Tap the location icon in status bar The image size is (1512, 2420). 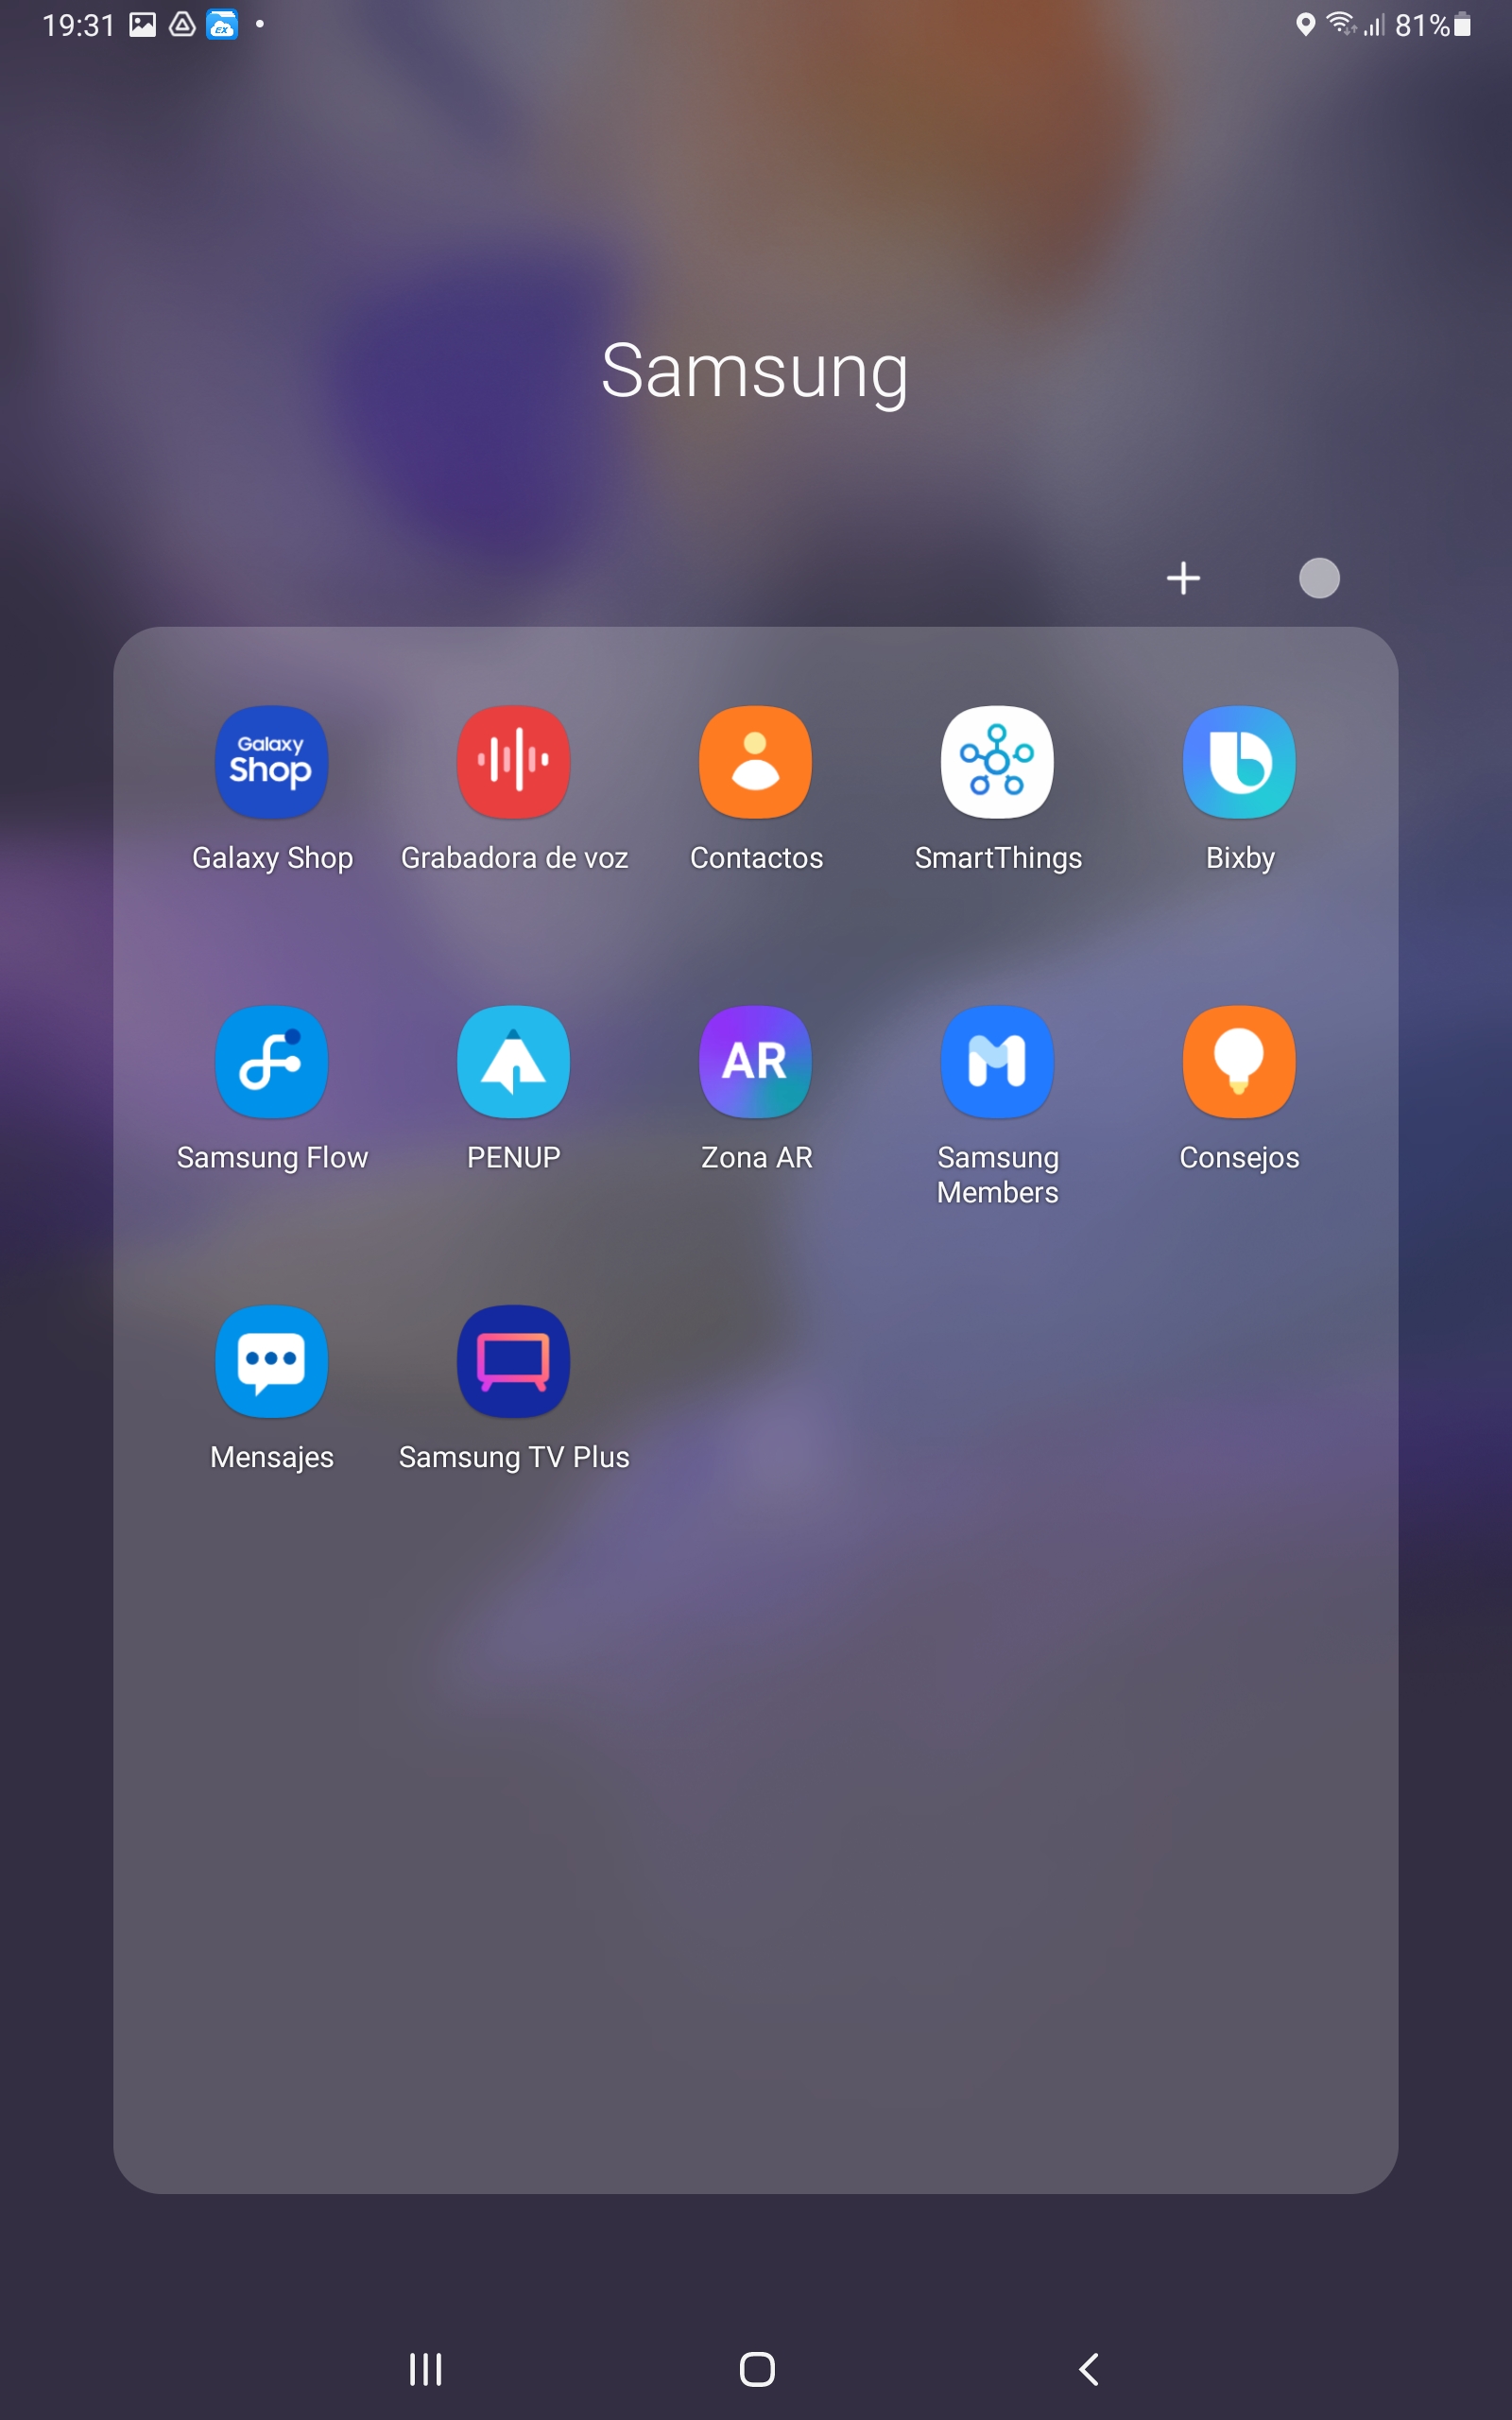click(x=1304, y=25)
